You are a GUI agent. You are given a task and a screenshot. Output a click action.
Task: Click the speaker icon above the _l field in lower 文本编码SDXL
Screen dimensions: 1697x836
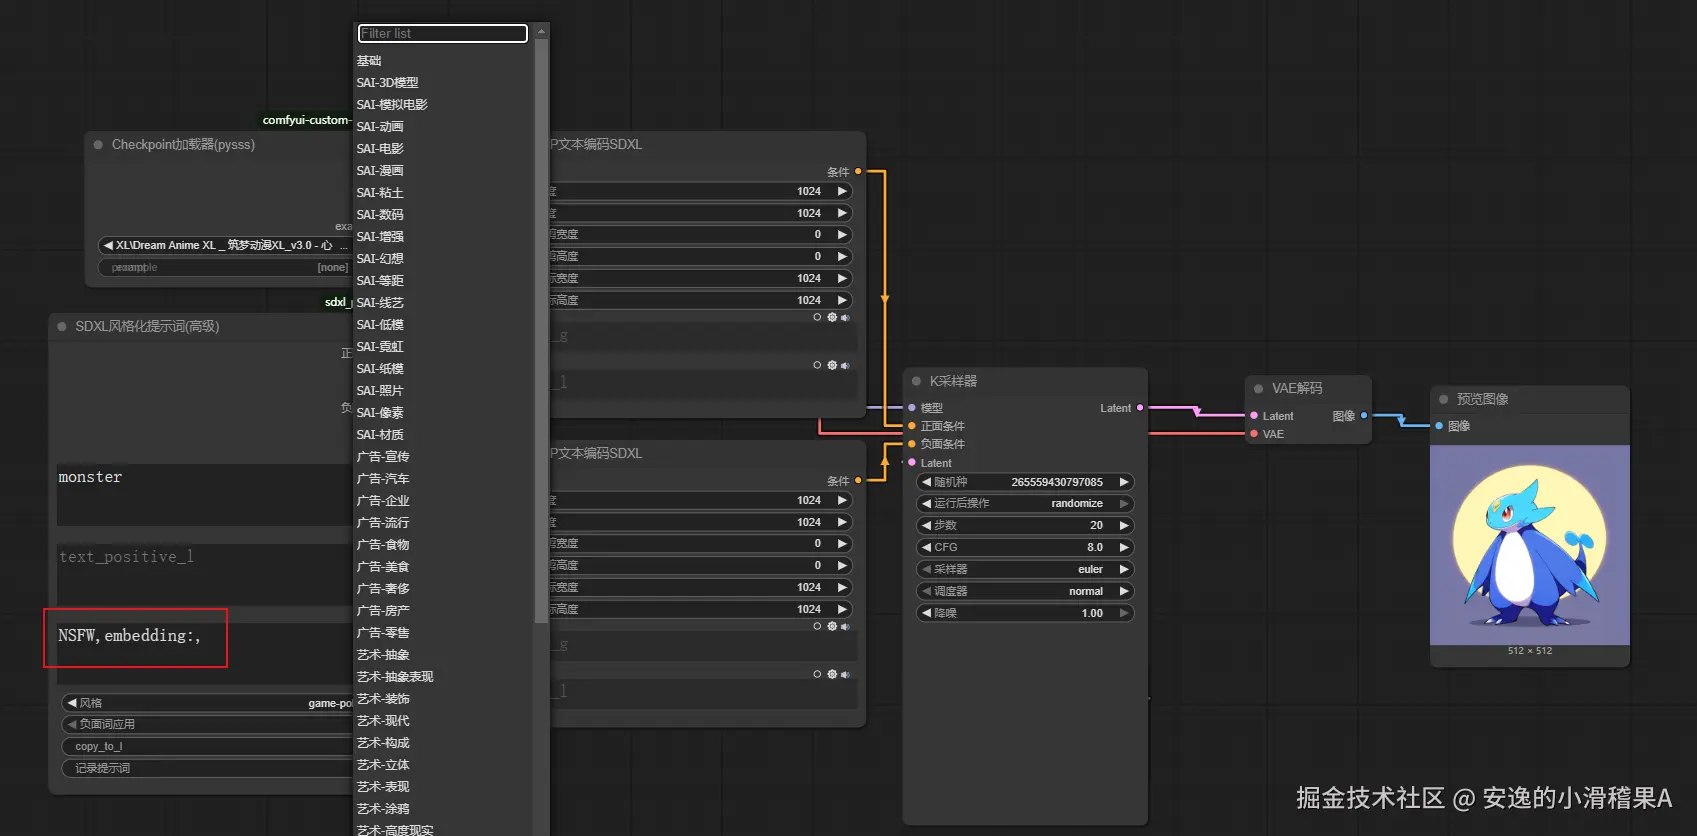click(845, 674)
